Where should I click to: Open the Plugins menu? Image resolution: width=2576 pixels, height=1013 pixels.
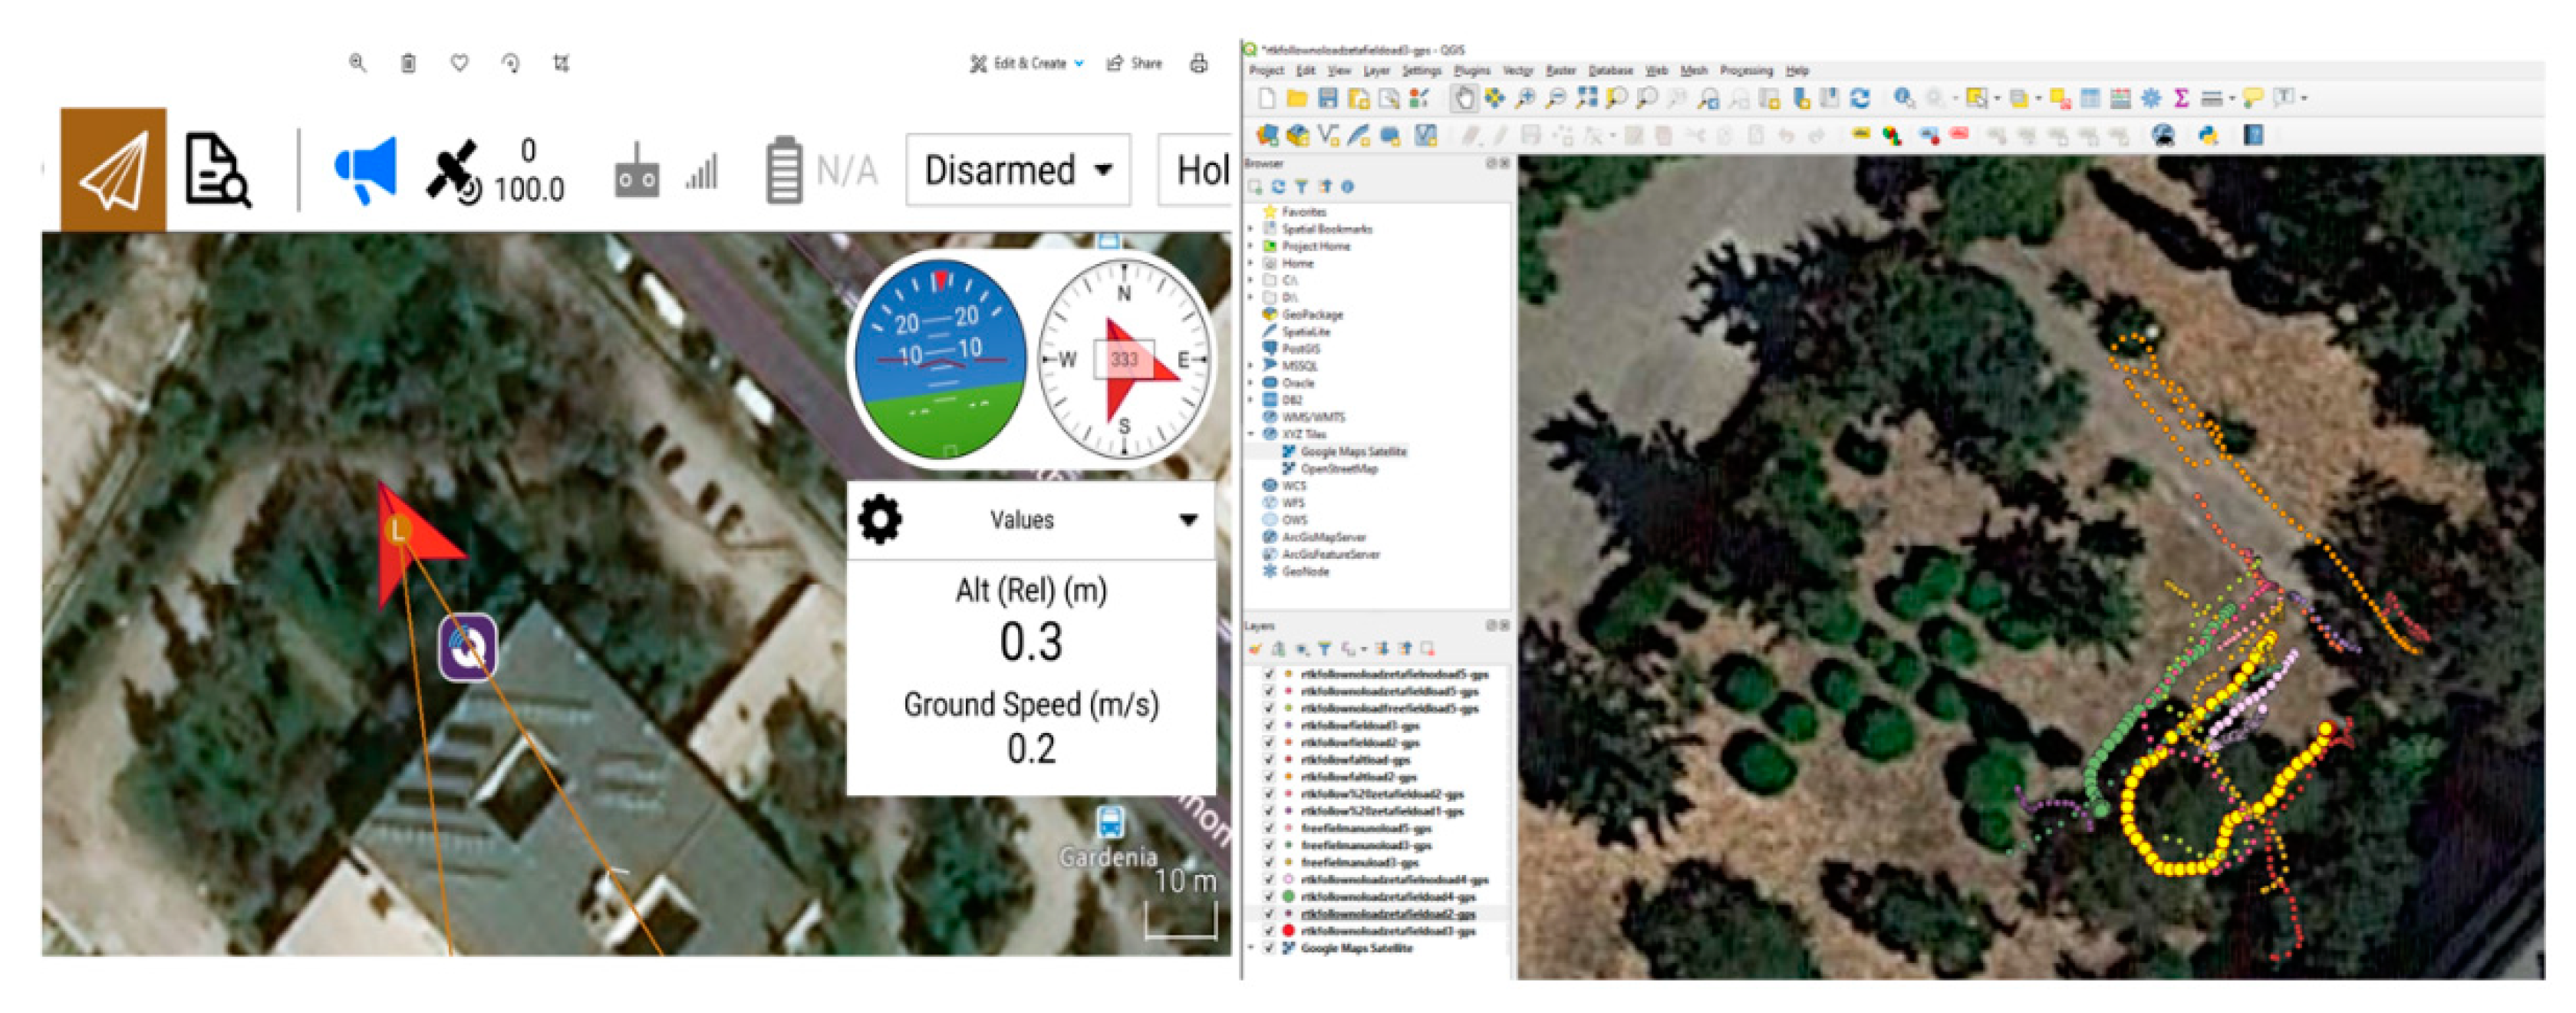tap(1471, 71)
